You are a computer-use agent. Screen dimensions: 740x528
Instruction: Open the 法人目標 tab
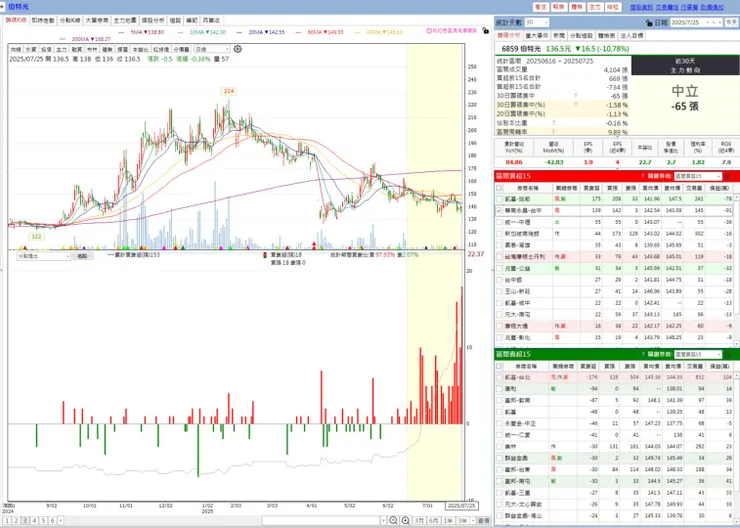(631, 35)
